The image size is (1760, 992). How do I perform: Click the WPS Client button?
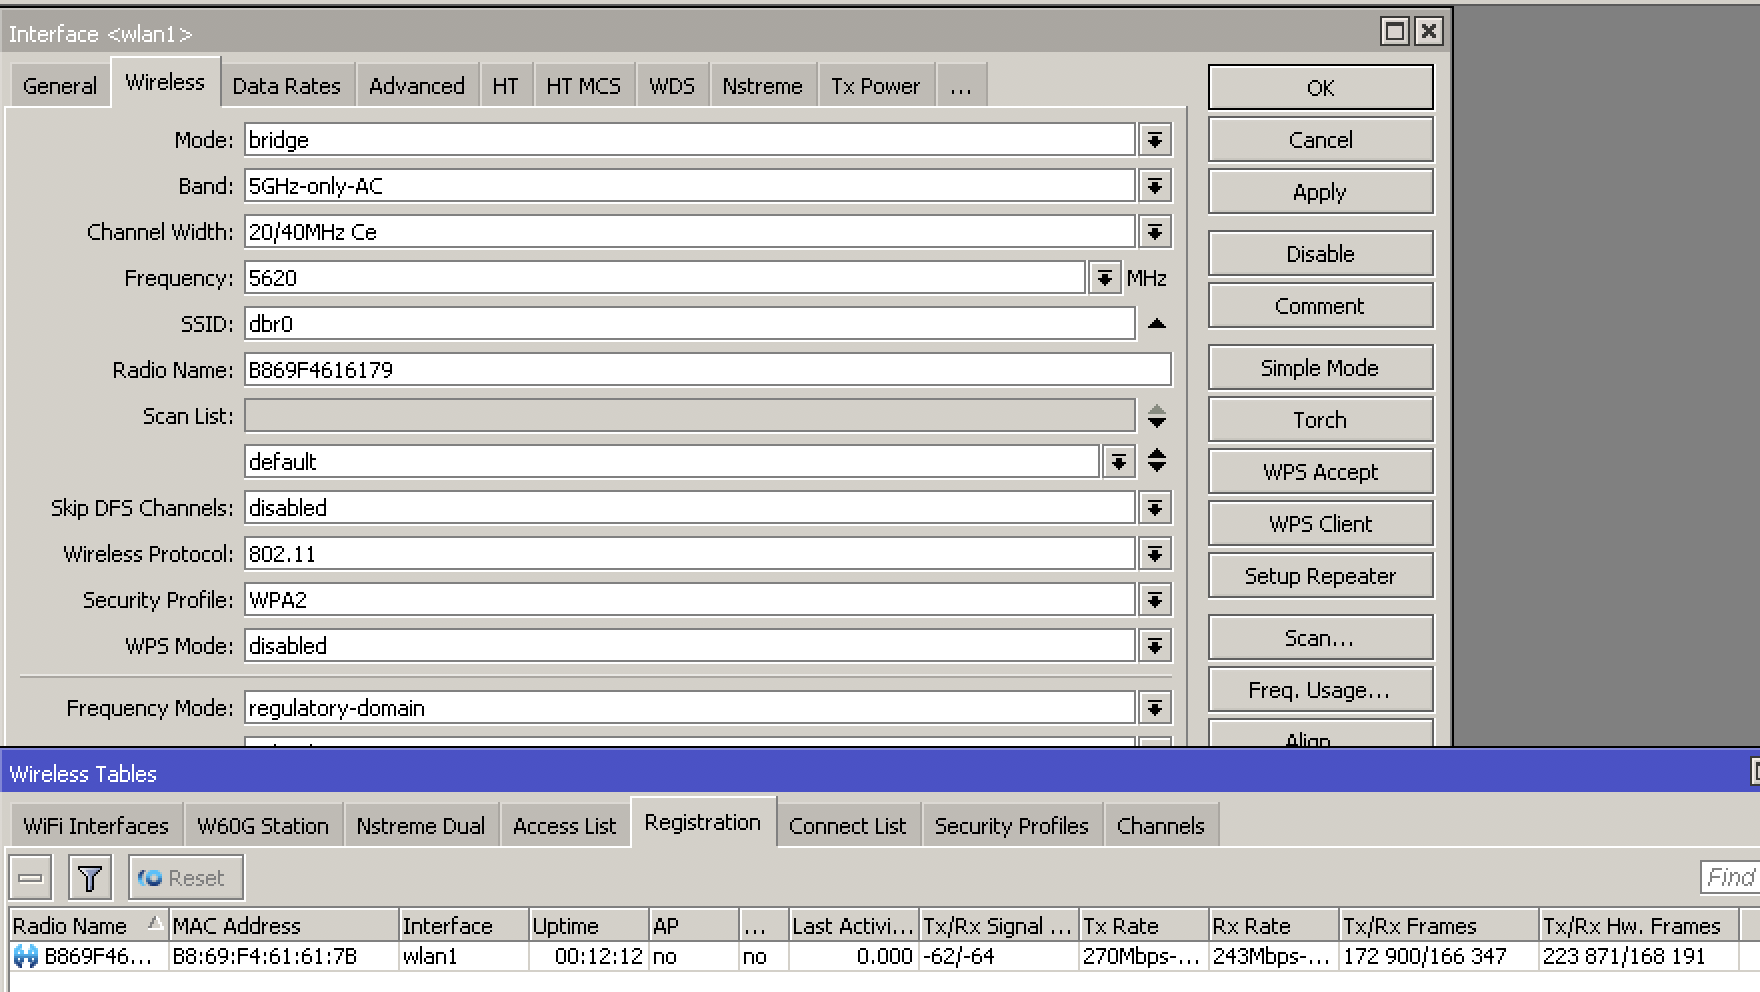point(1320,524)
